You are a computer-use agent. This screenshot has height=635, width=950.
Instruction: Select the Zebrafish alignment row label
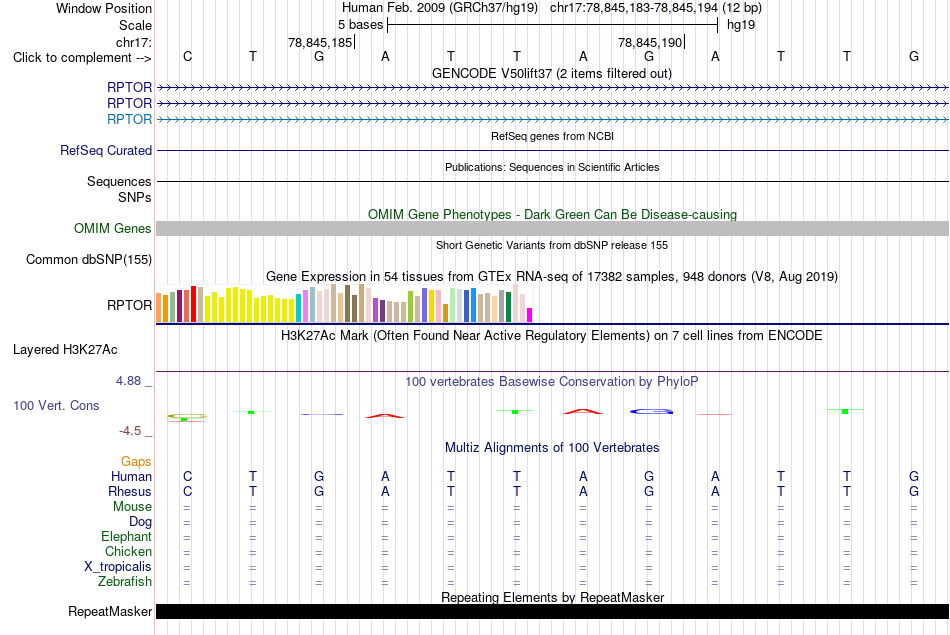(x=125, y=582)
